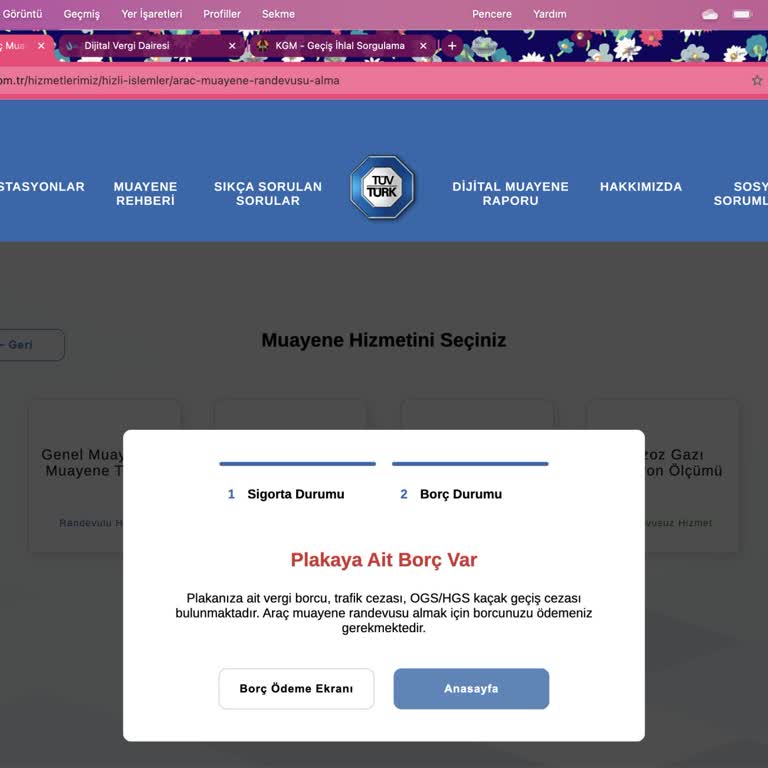768x768 pixels.
Task: Open the Profiller menu
Action: click(222, 14)
